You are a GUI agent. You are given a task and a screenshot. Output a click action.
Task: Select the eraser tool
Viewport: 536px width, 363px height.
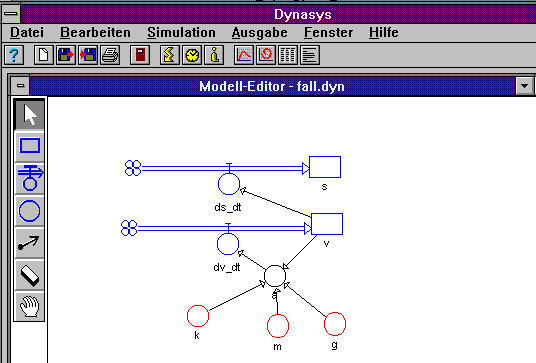(x=29, y=275)
